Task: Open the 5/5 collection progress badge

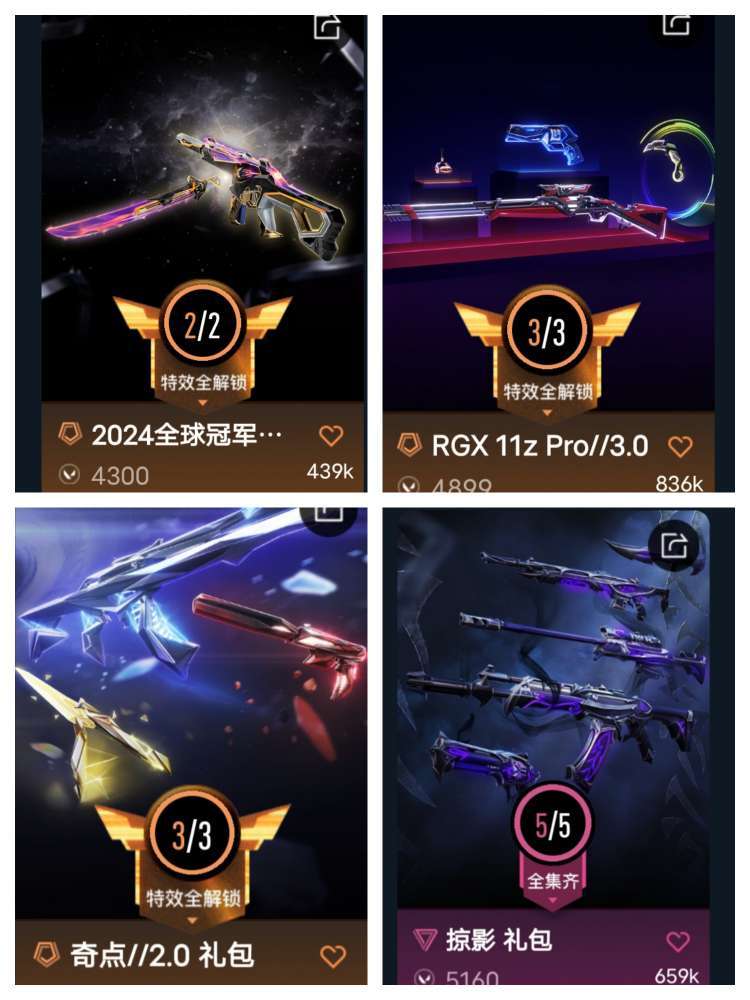Action: click(x=552, y=825)
